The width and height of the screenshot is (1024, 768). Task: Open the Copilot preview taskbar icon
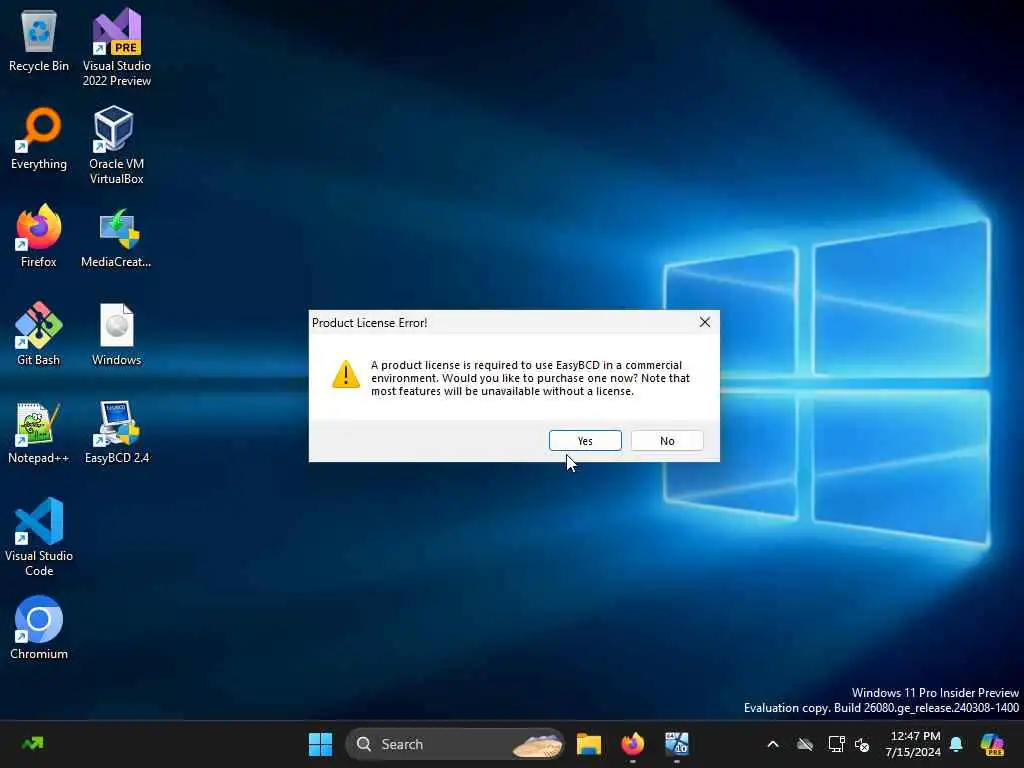coord(992,744)
